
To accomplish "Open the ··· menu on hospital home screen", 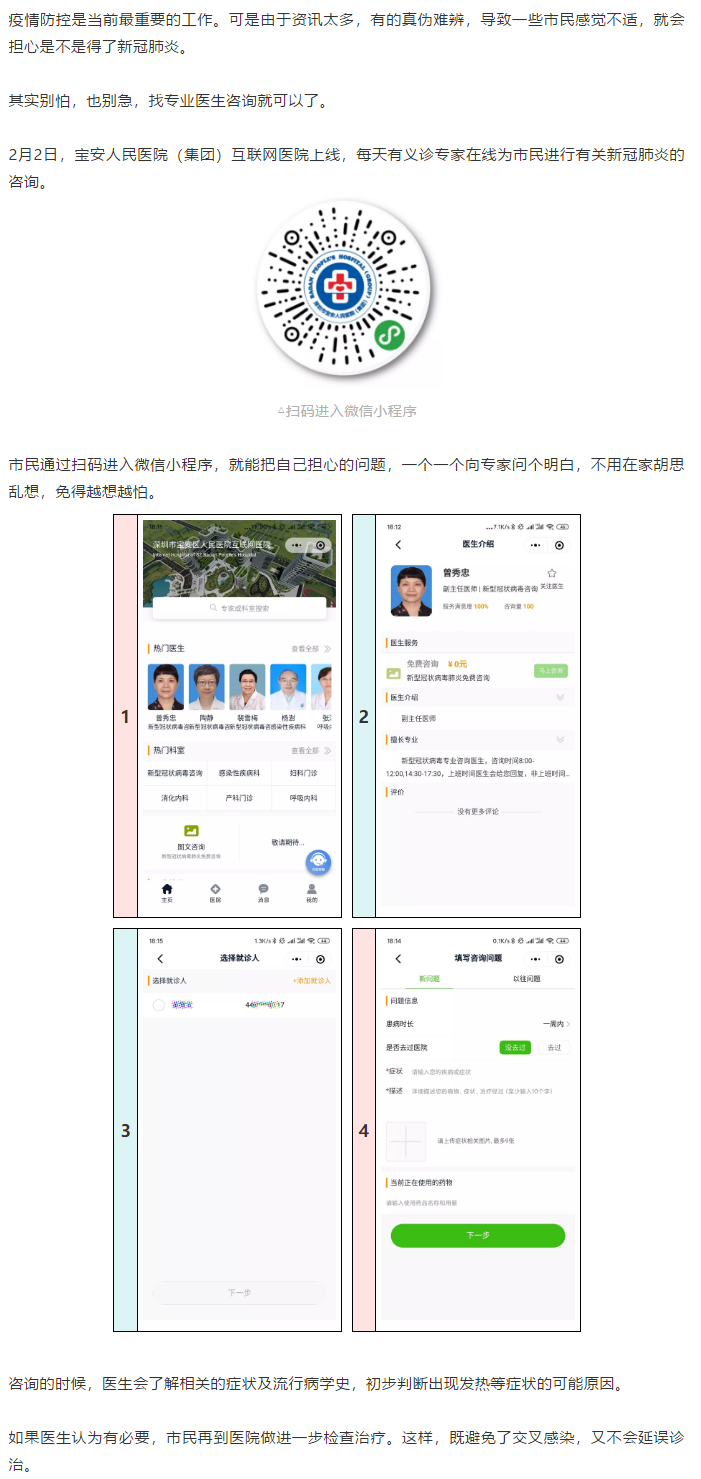I will 296,546.
